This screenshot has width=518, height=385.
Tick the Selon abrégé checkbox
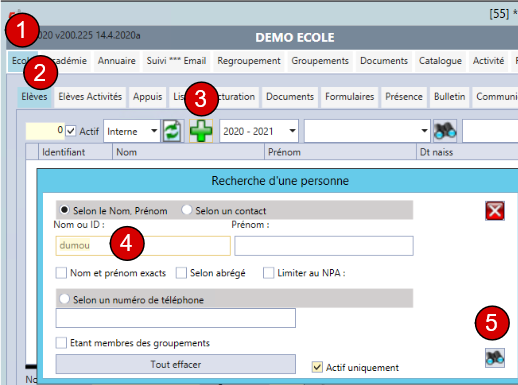tap(181, 273)
